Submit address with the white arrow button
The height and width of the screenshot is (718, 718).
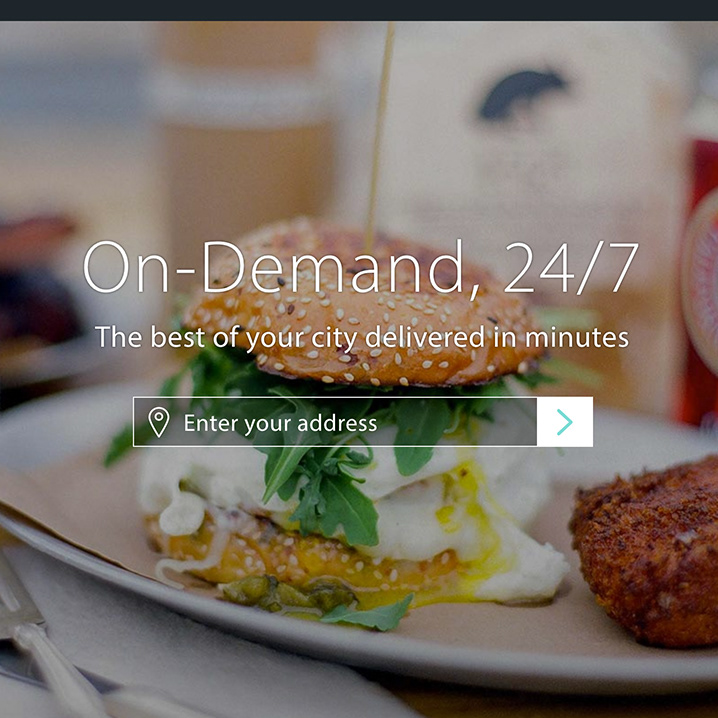pos(565,422)
